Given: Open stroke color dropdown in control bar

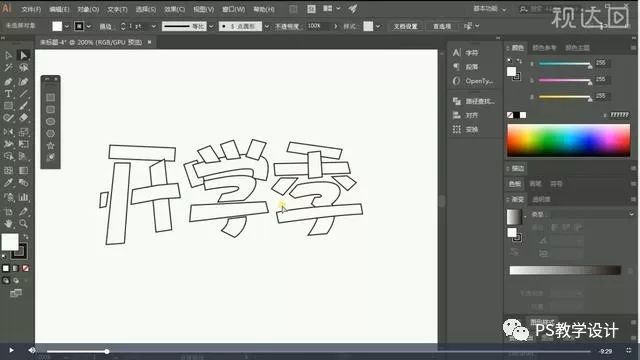Looking at the screenshot, I should click(x=89, y=27).
